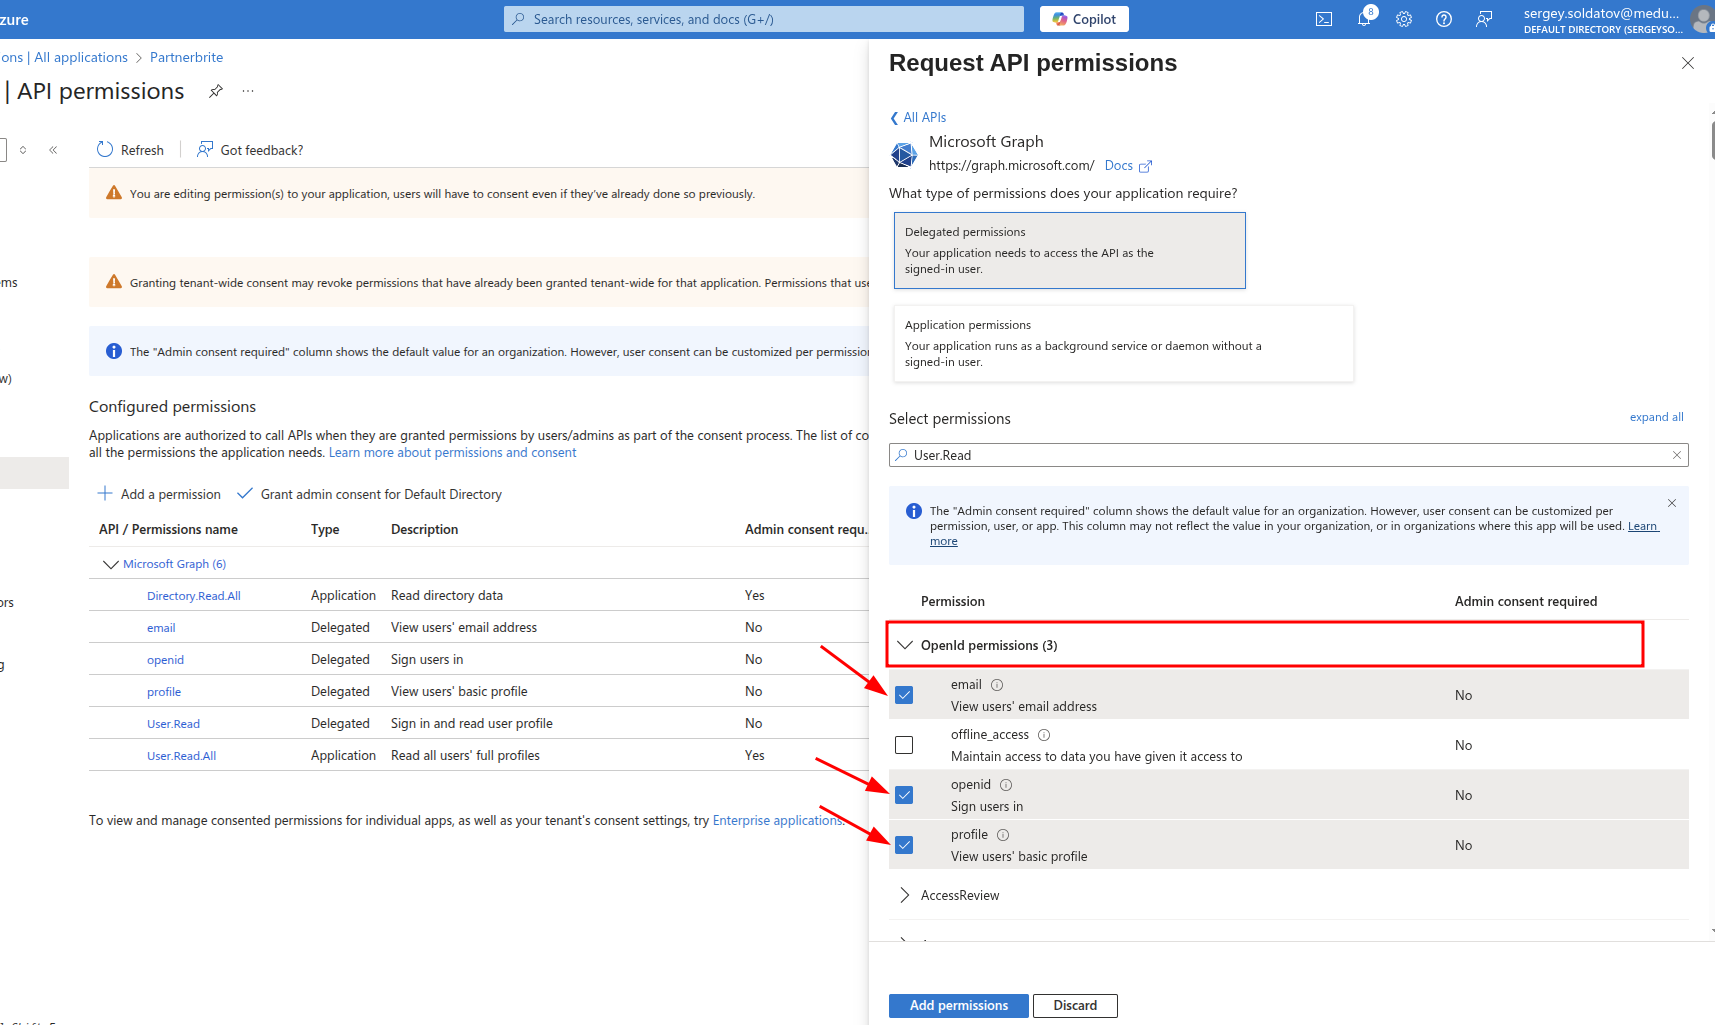This screenshot has height=1025, width=1715.
Task: Show info tooltip for openid permission
Action: point(1006,785)
